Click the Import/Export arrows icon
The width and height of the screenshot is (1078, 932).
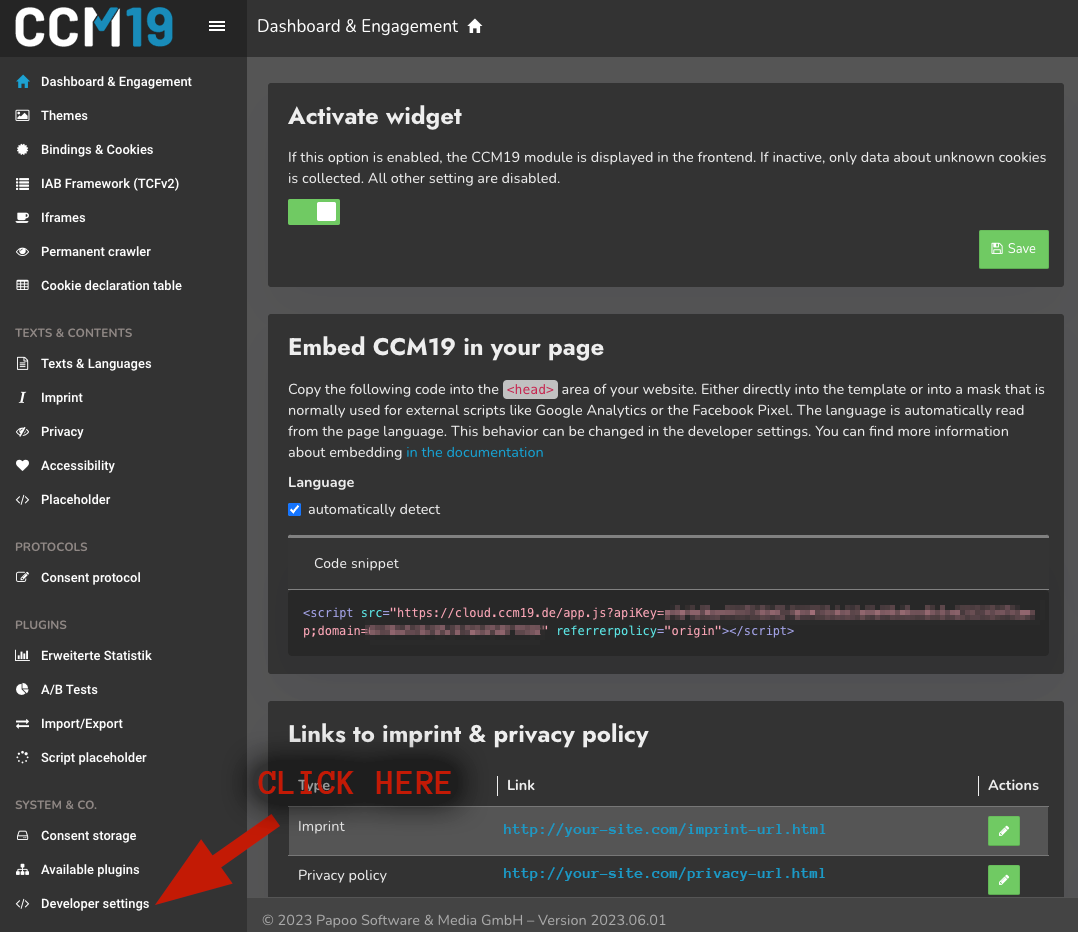coord(23,724)
